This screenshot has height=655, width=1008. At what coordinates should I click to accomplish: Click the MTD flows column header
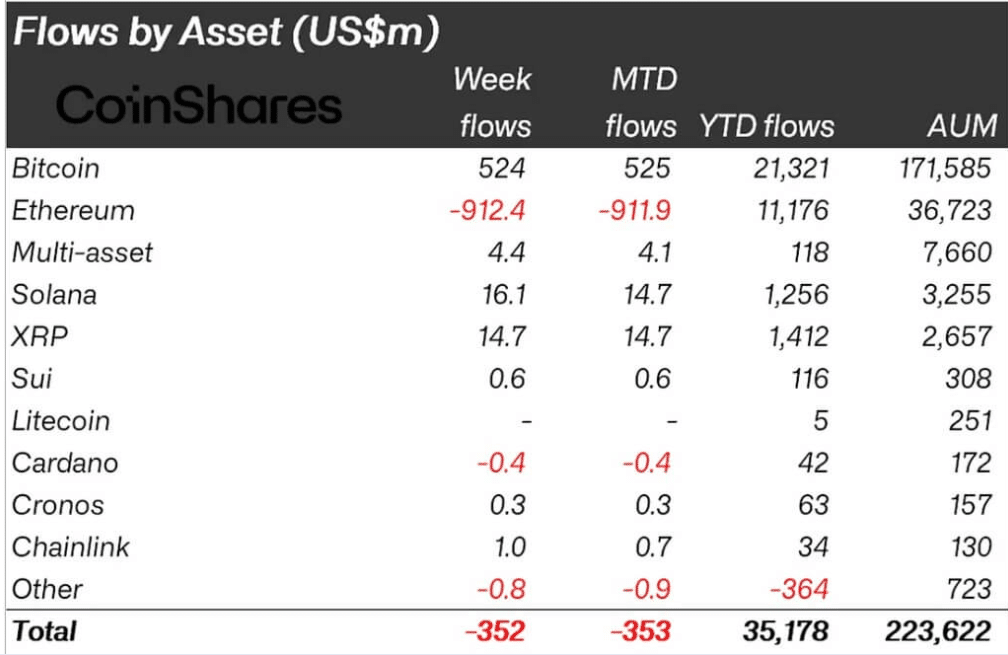(x=643, y=102)
